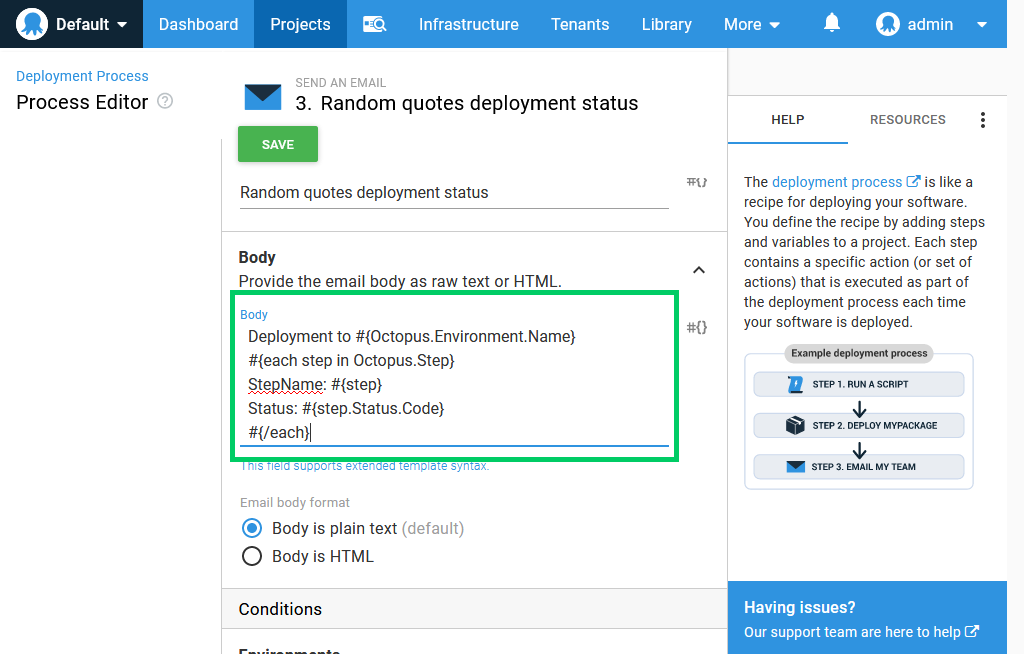Click the help question mark beside Process Editor

[x=165, y=101]
